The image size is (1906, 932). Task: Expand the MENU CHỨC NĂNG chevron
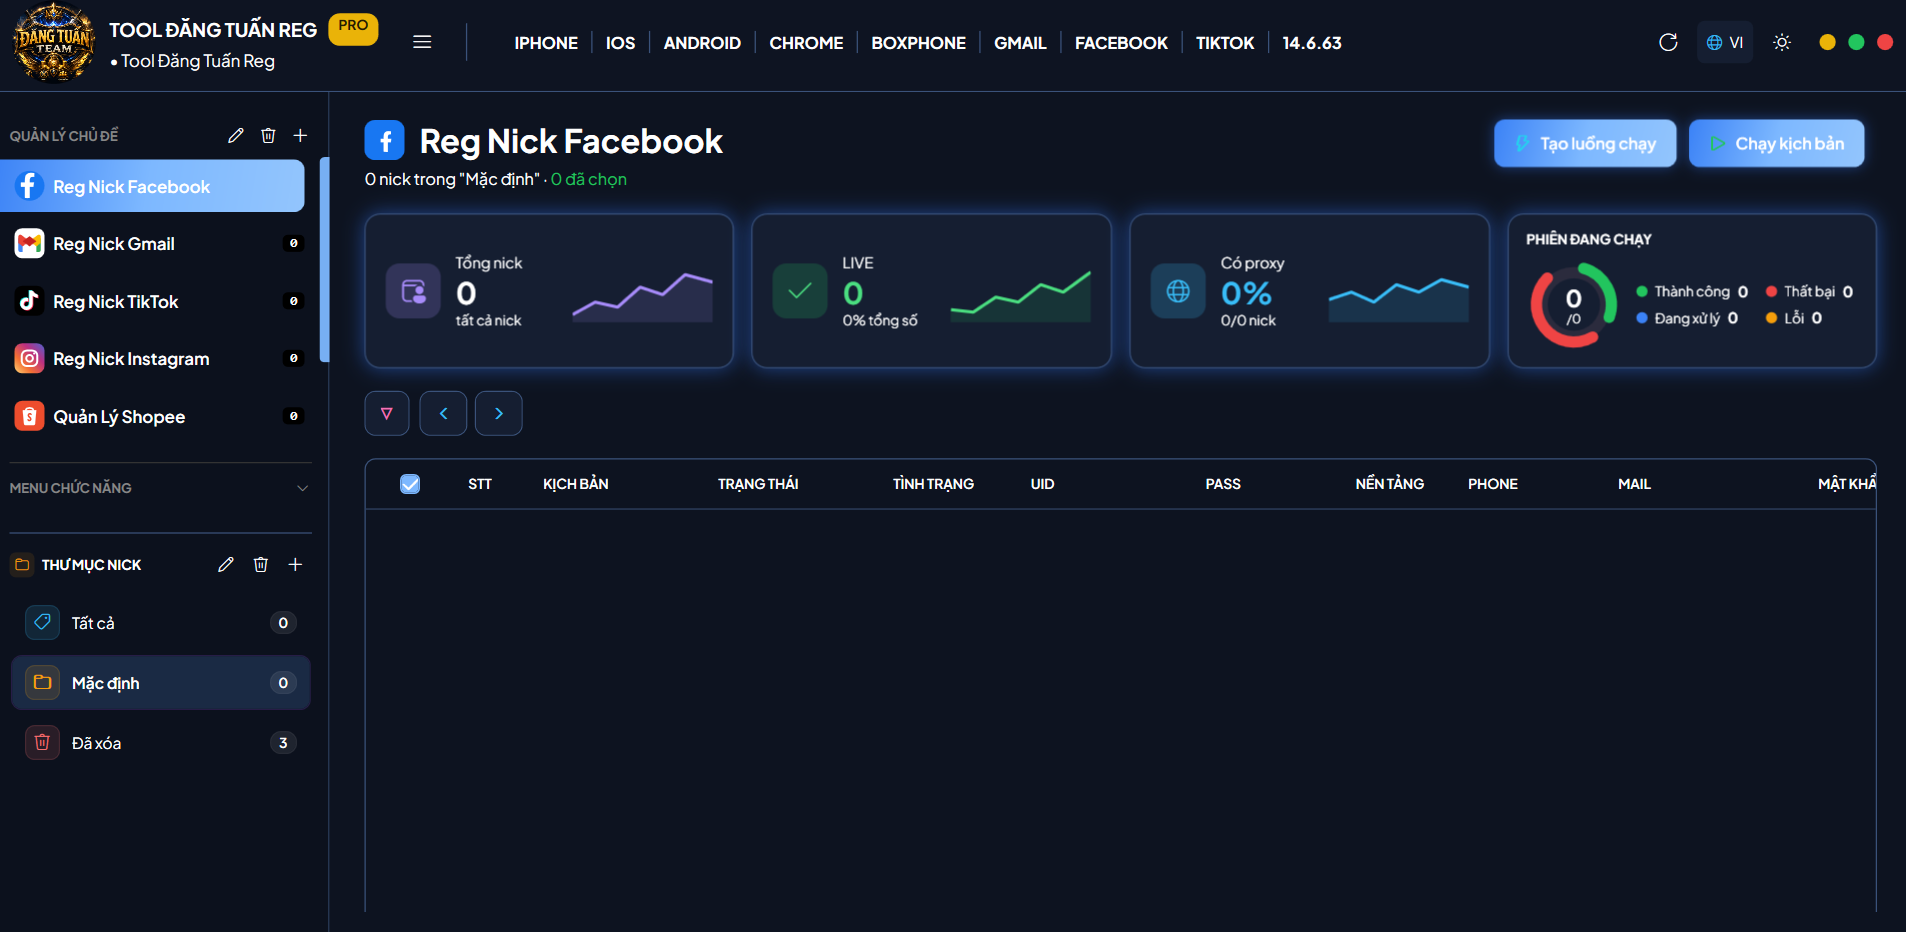click(x=302, y=488)
